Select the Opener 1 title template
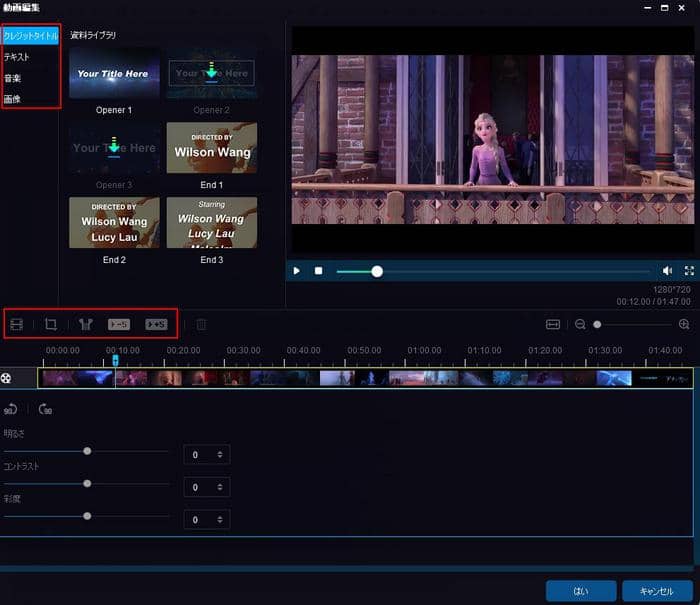 click(x=114, y=73)
